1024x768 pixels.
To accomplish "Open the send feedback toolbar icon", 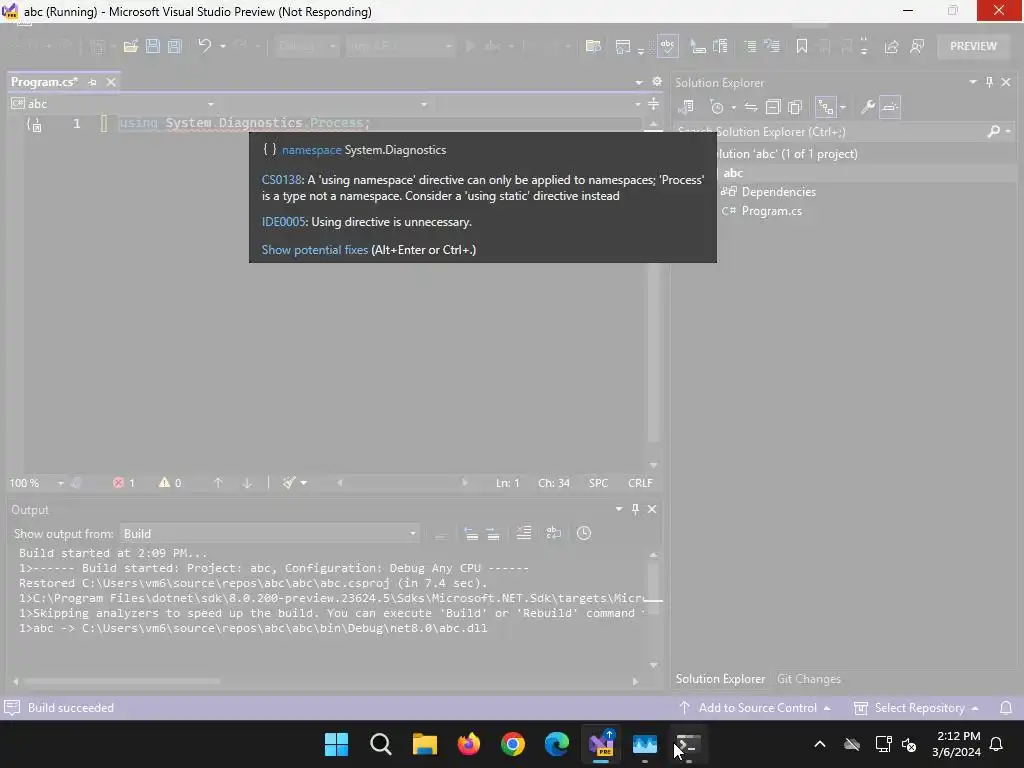I will pos(917,46).
